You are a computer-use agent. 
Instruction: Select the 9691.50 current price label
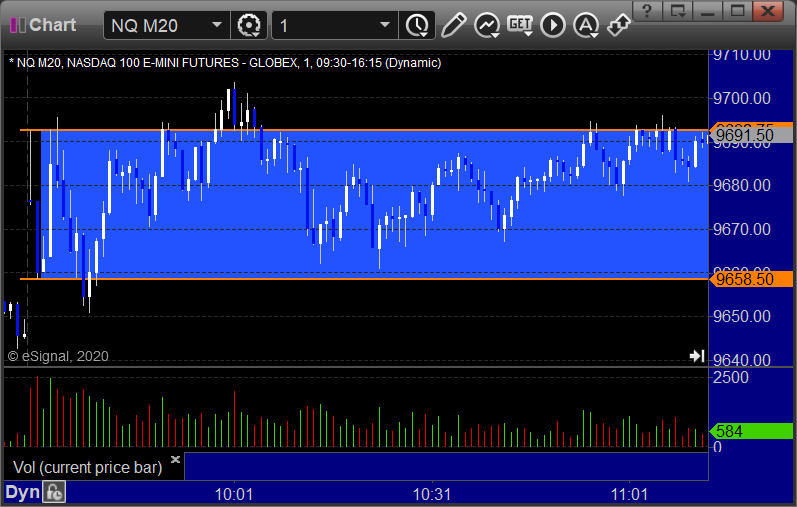751,135
